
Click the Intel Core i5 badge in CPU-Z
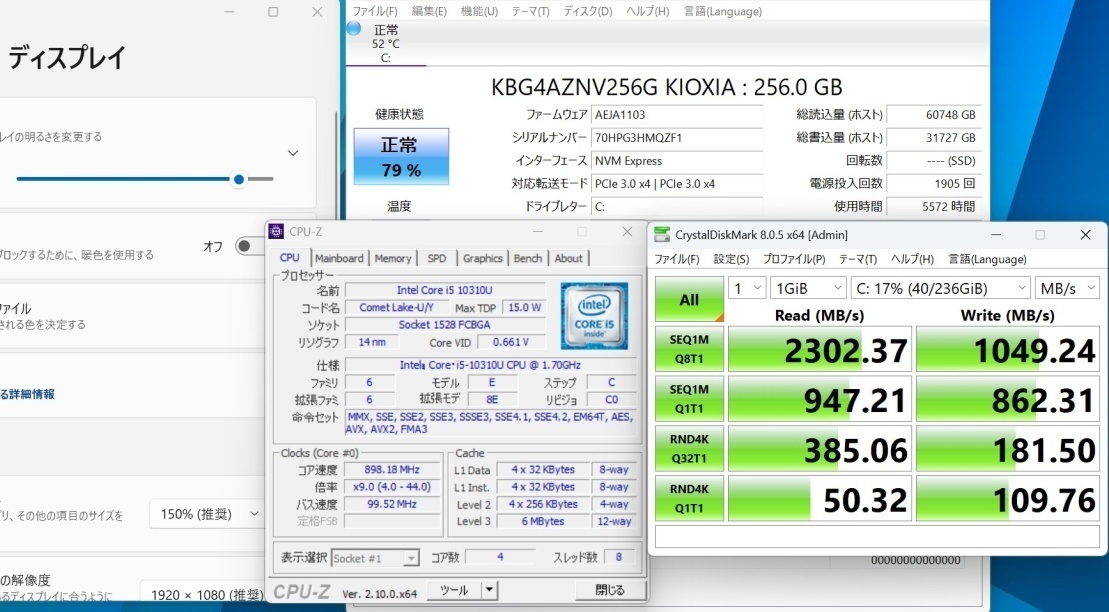coord(594,316)
